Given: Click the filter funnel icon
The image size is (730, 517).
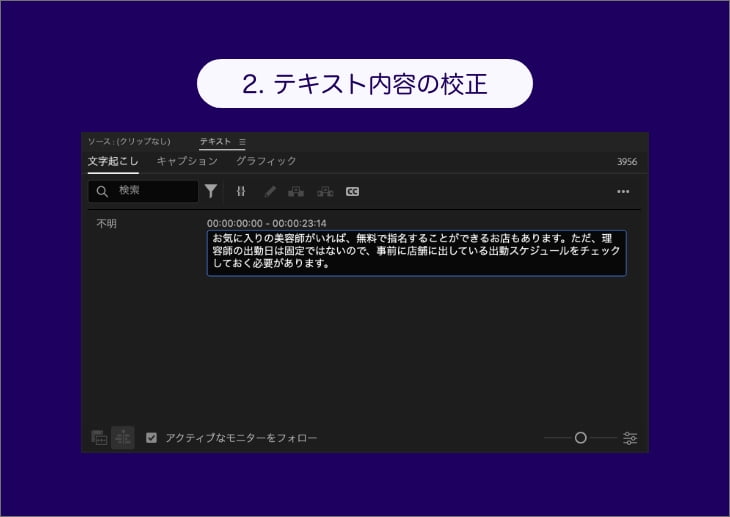Looking at the screenshot, I should point(211,191).
